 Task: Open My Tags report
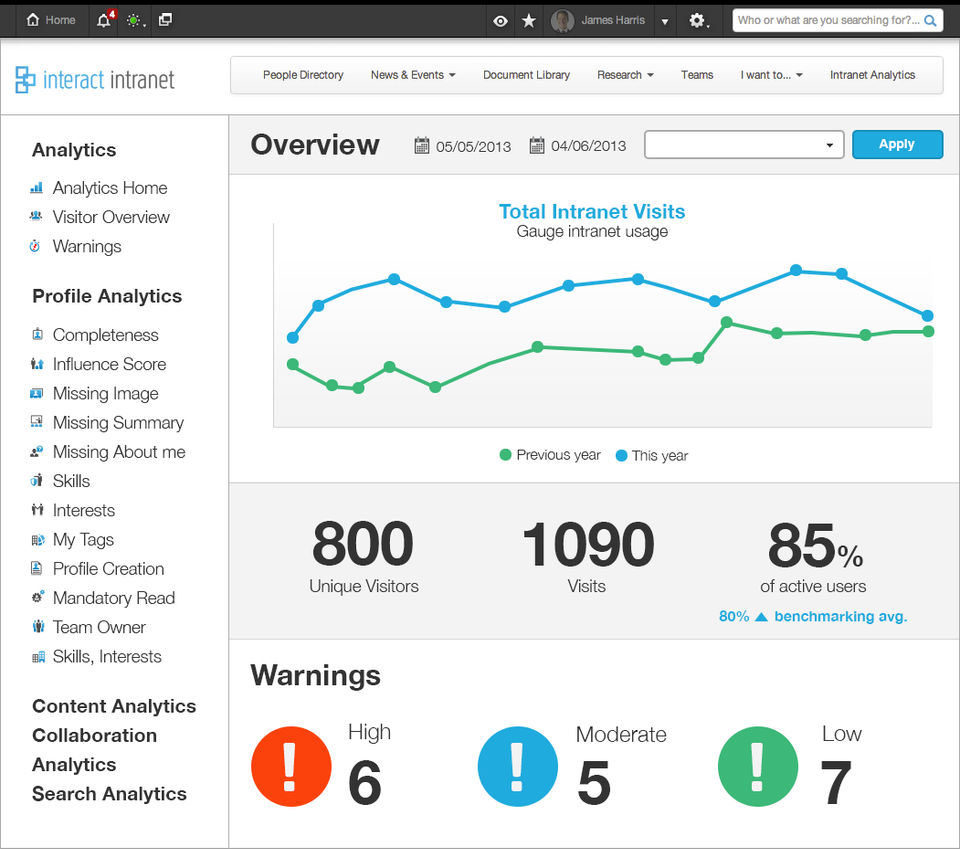[83, 540]
